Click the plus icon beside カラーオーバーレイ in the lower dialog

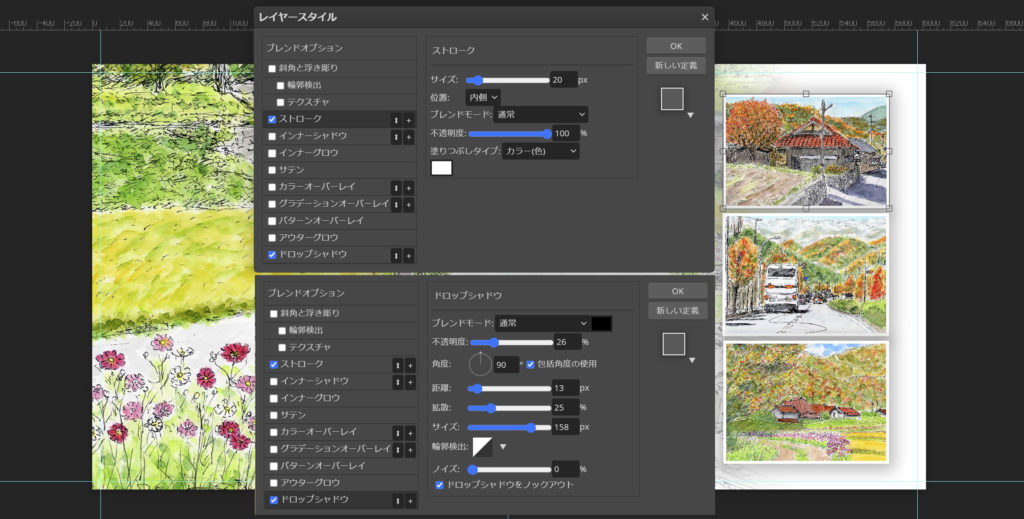pyautogui.click(x=409, y=432)
